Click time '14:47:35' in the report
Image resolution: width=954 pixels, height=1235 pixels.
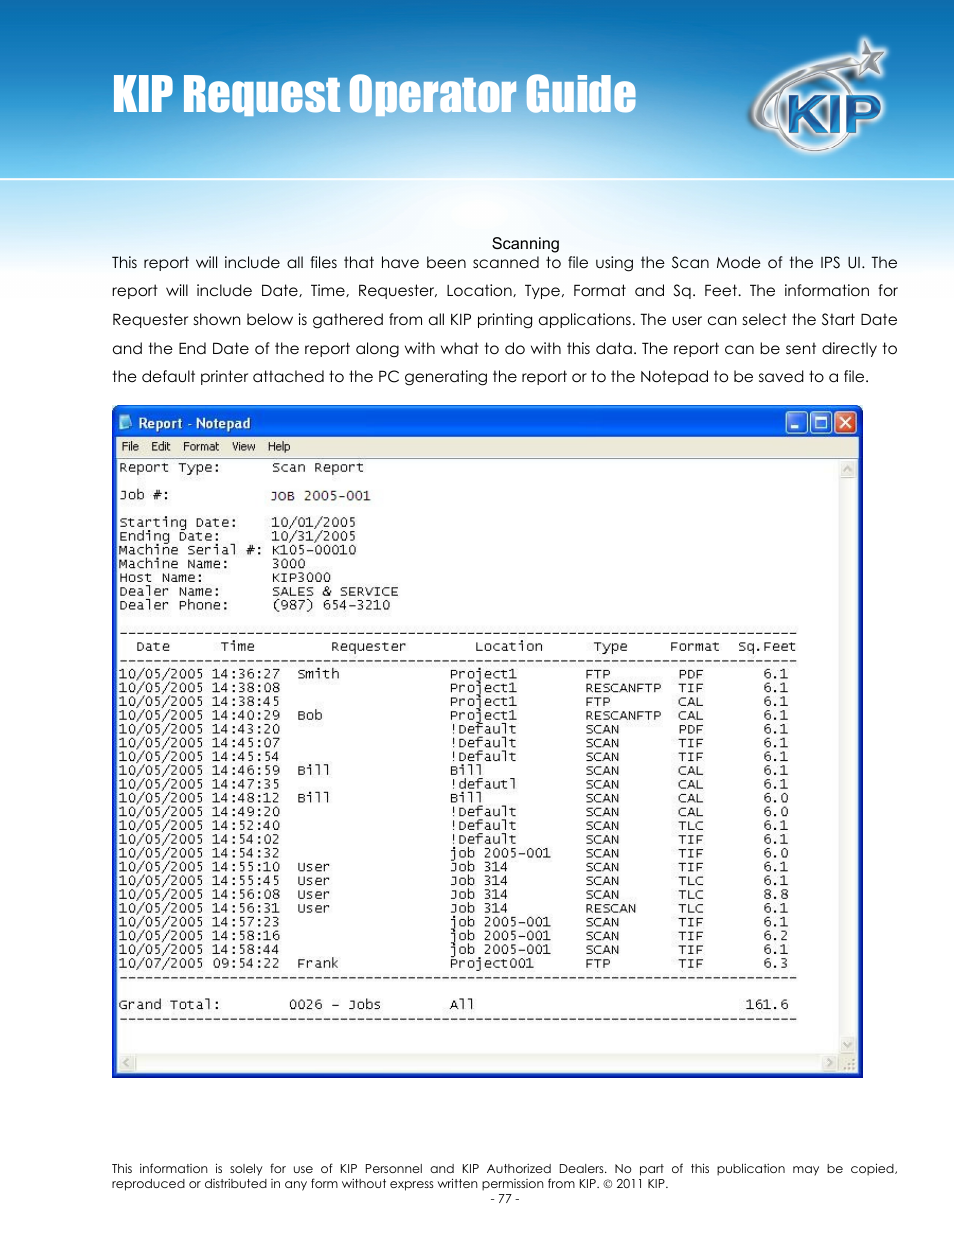tap(246, 784)
